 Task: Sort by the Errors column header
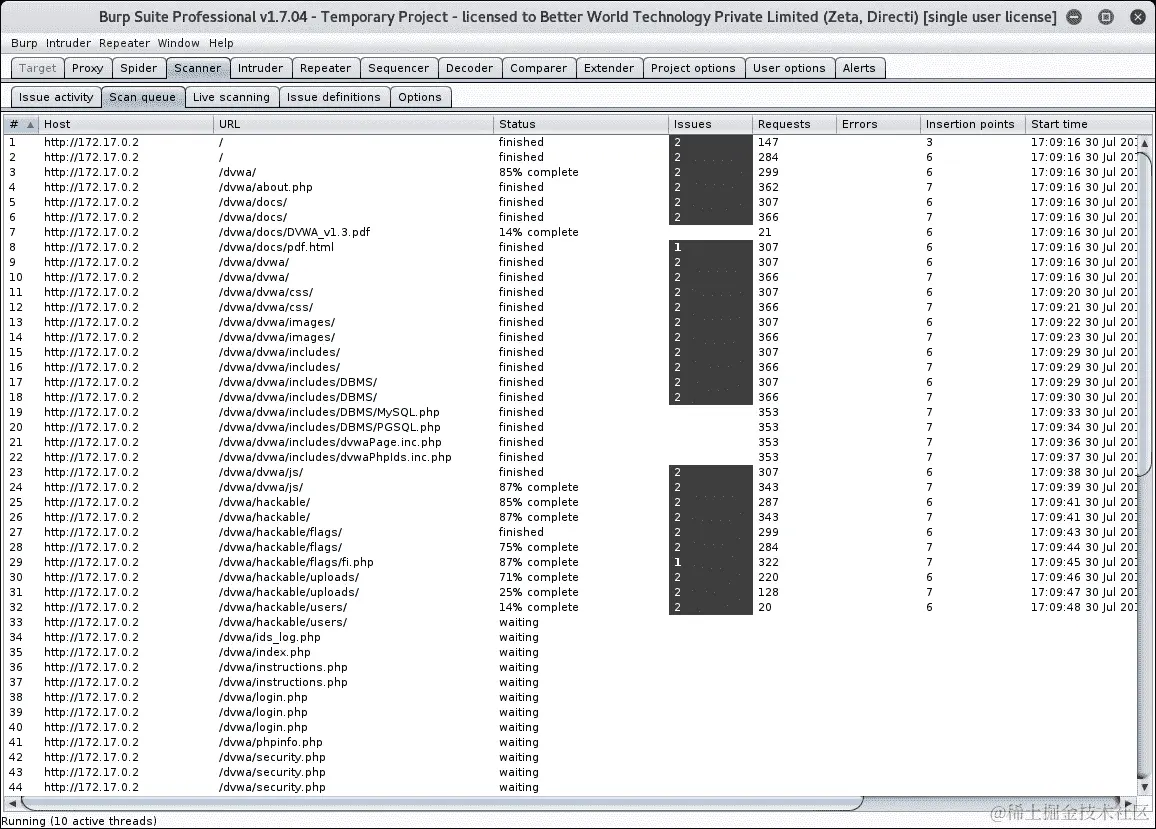point(879,124)
